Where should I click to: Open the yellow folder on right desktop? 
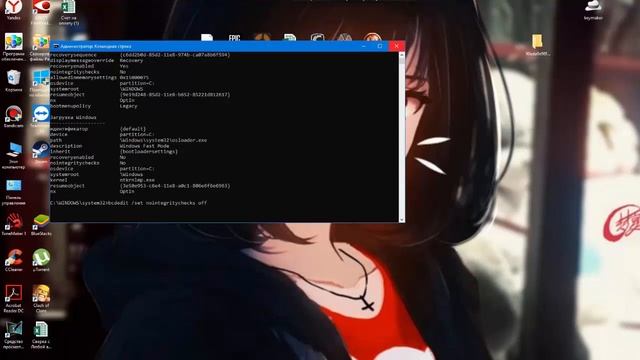[537, 45]
